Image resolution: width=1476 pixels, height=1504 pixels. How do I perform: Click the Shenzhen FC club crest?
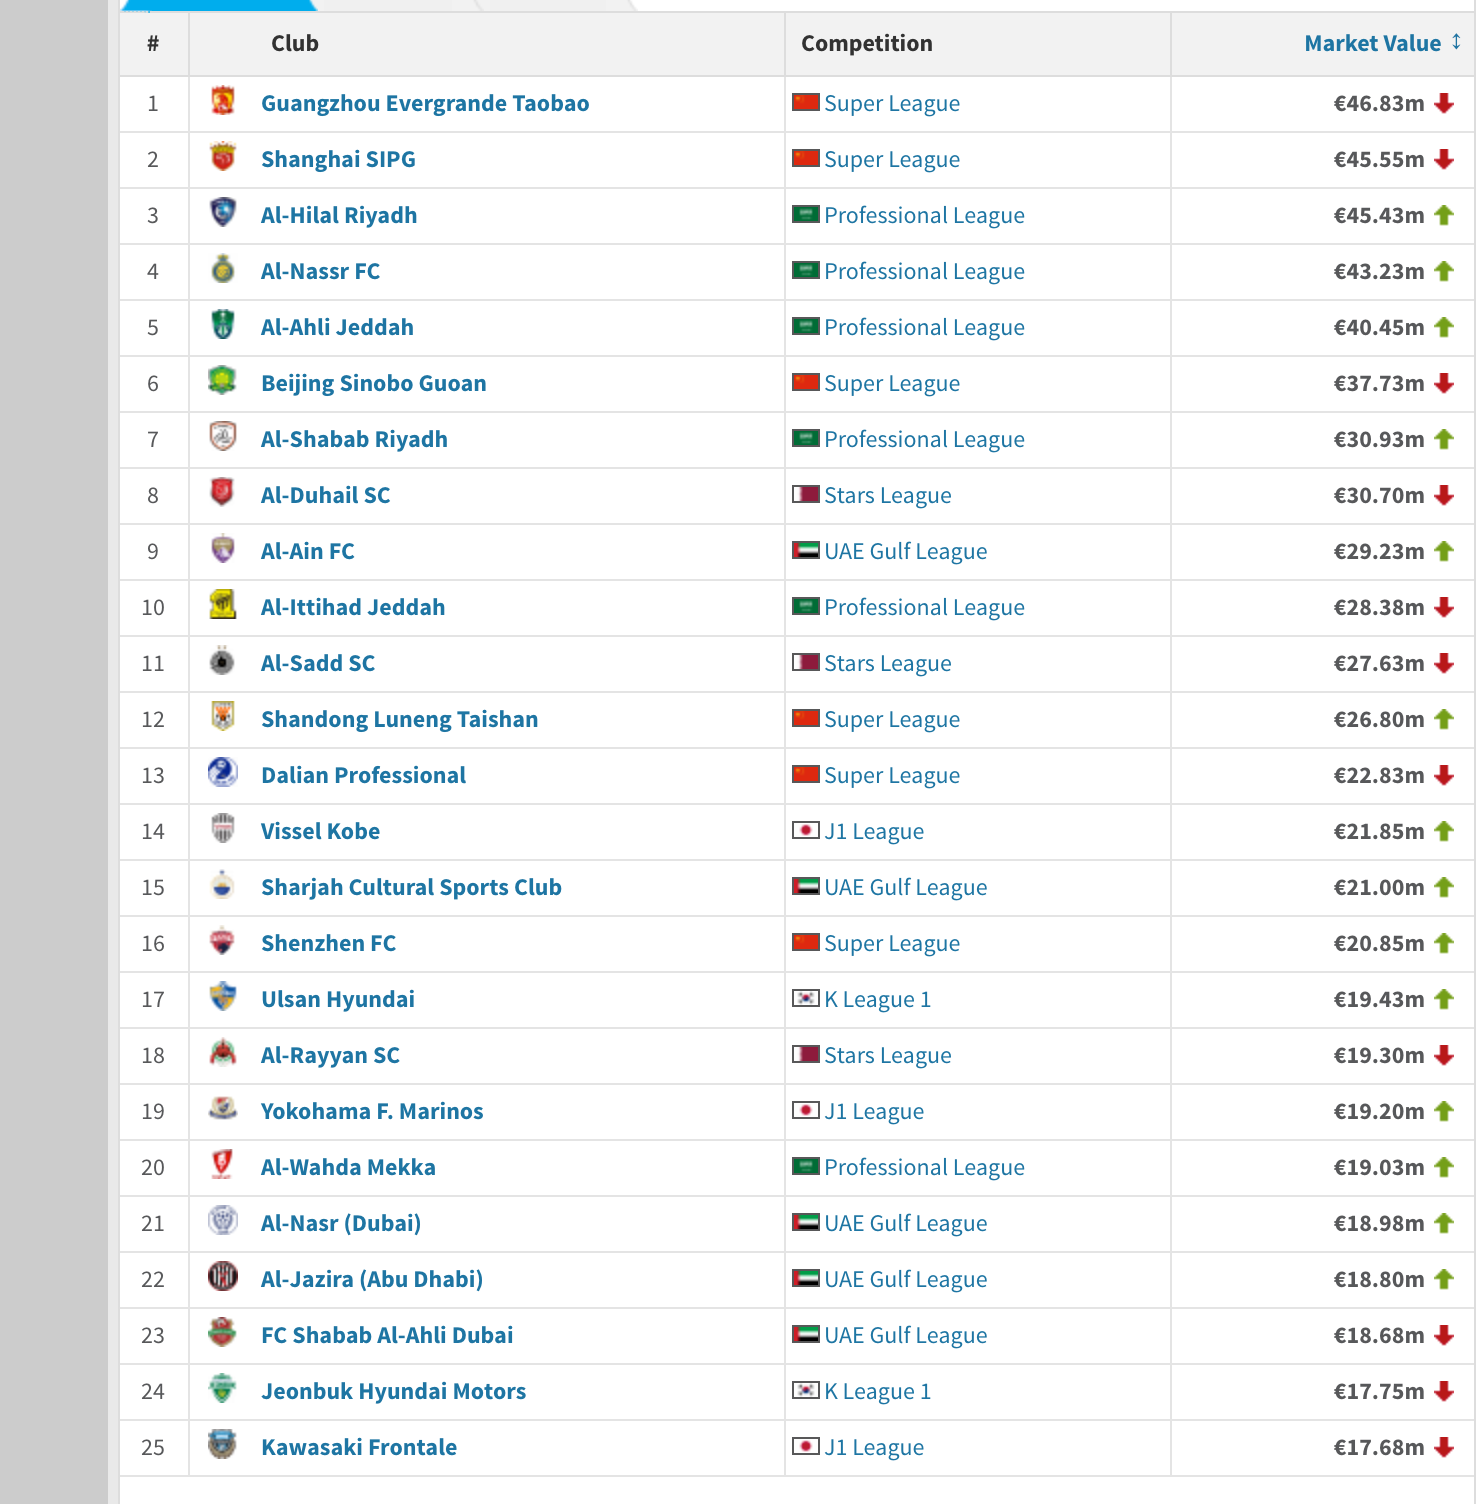(x=223, y=941)
